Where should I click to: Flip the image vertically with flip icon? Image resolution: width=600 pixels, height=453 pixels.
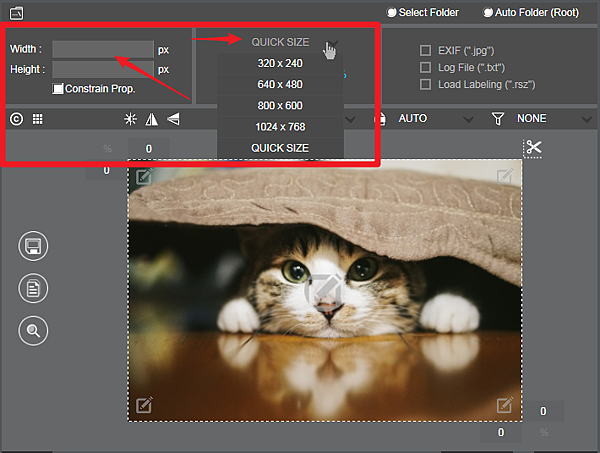173,119
